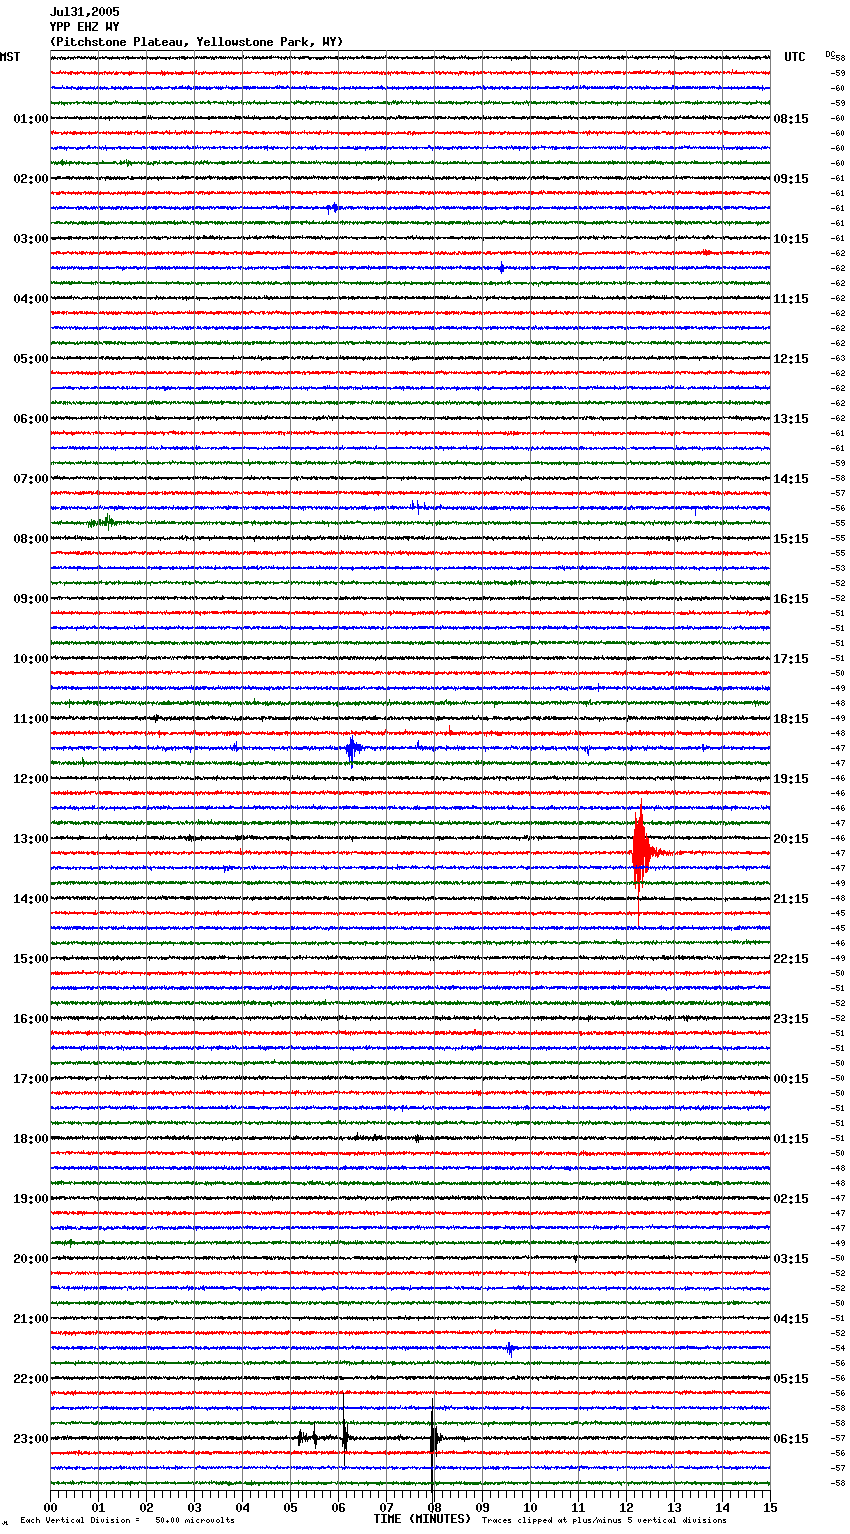Select the 07:00 MST hour label
Screen dimensions: 850x1534
[30, 479]
